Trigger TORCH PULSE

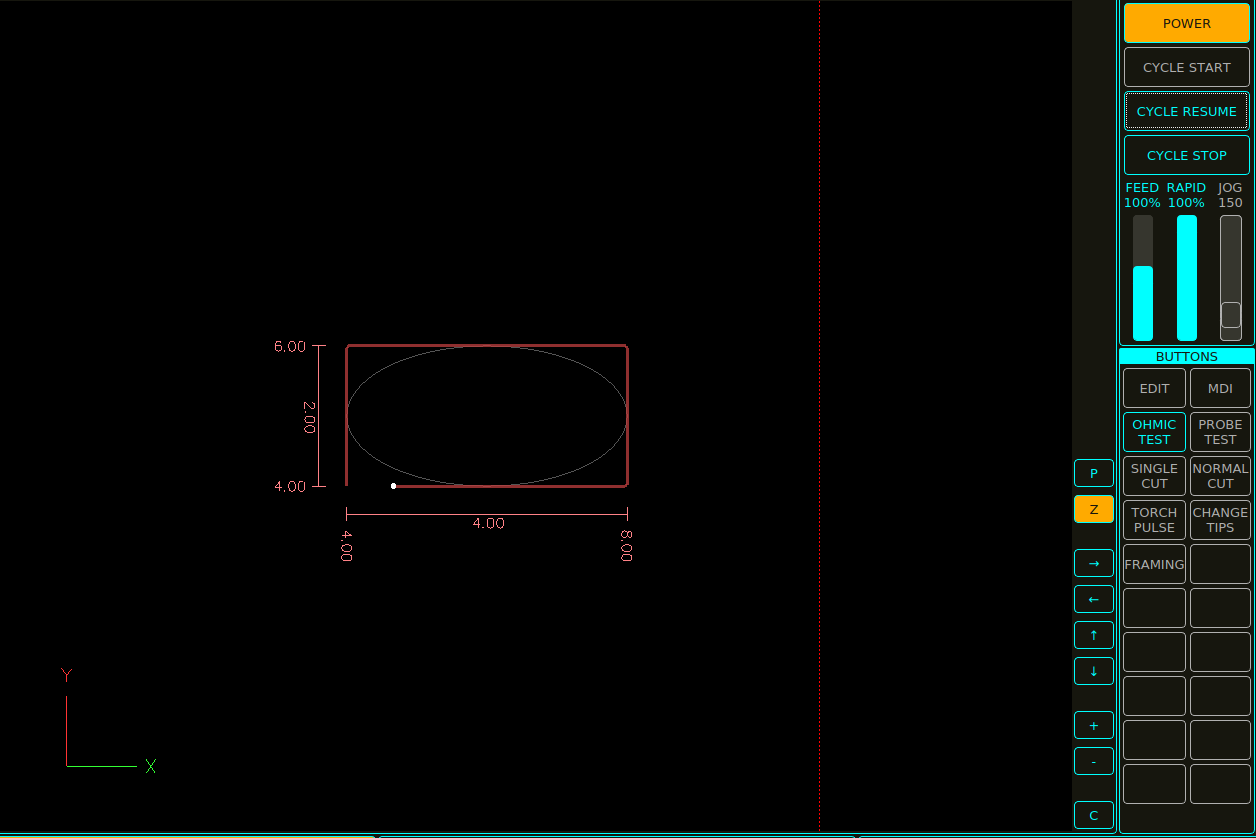pyautogui.click(x=1154, y=520)
